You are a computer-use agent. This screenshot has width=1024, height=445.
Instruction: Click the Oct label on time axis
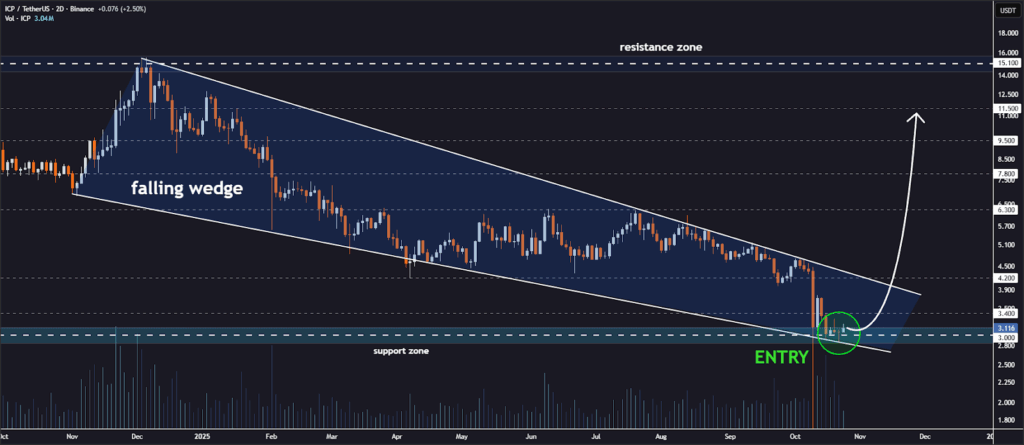[796, 437]
